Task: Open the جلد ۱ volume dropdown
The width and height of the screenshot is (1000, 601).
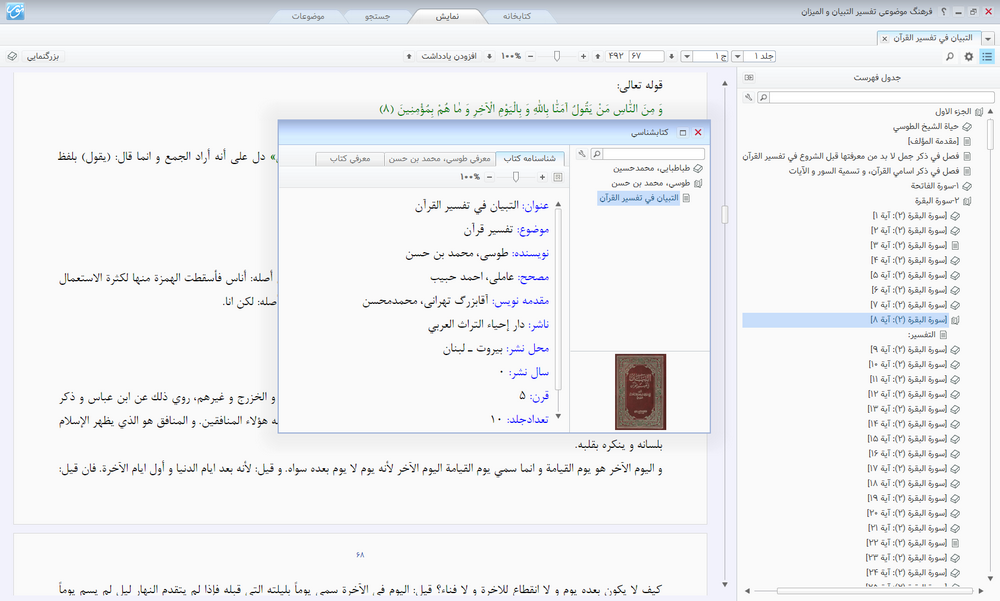Action: (x=737, y=56)
